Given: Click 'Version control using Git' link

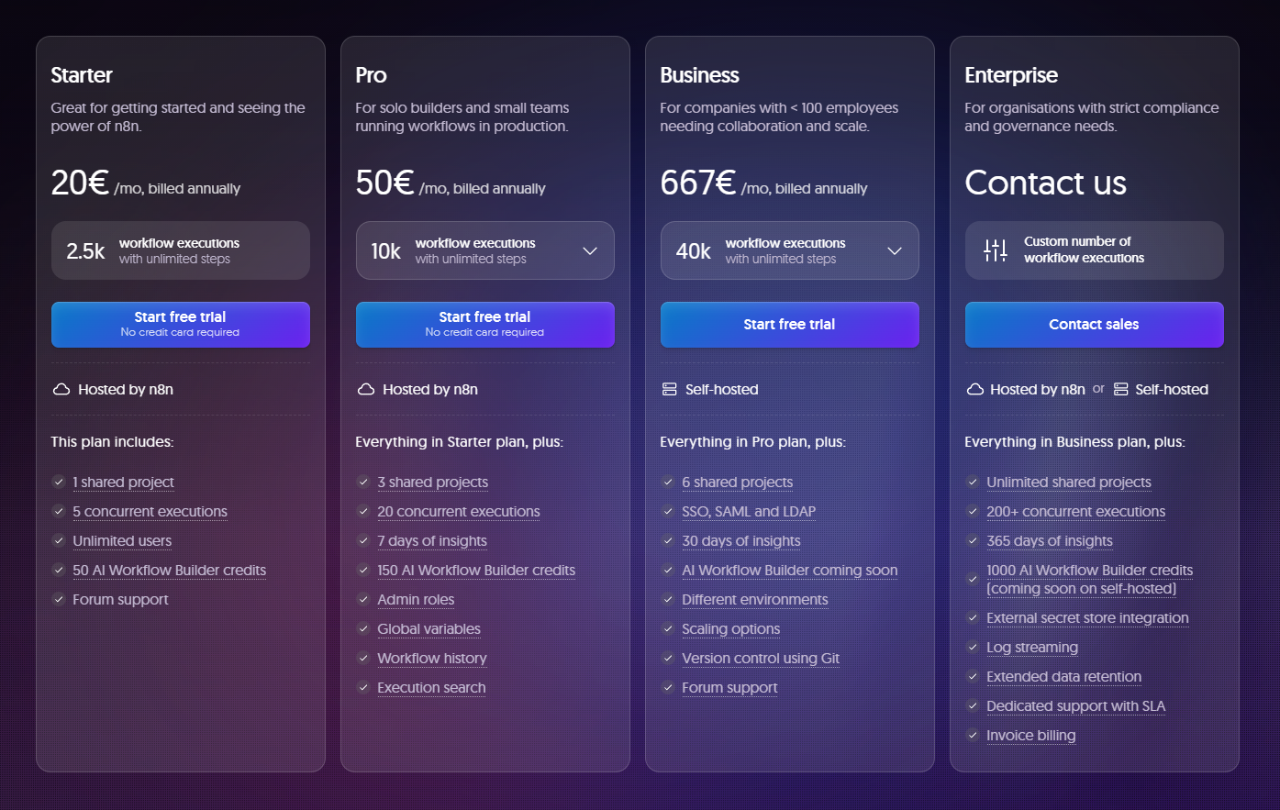Looking at the screenshot, I should (760, 658).
